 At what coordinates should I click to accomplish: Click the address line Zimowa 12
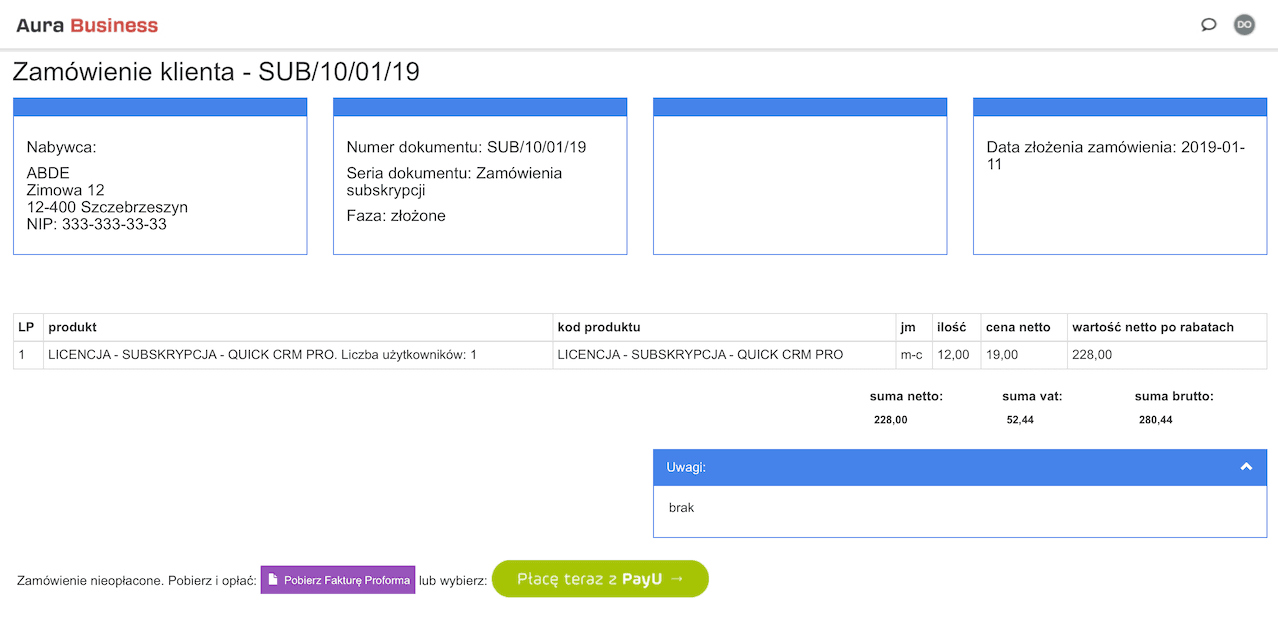pyautogui.click(x=66, y=190)
